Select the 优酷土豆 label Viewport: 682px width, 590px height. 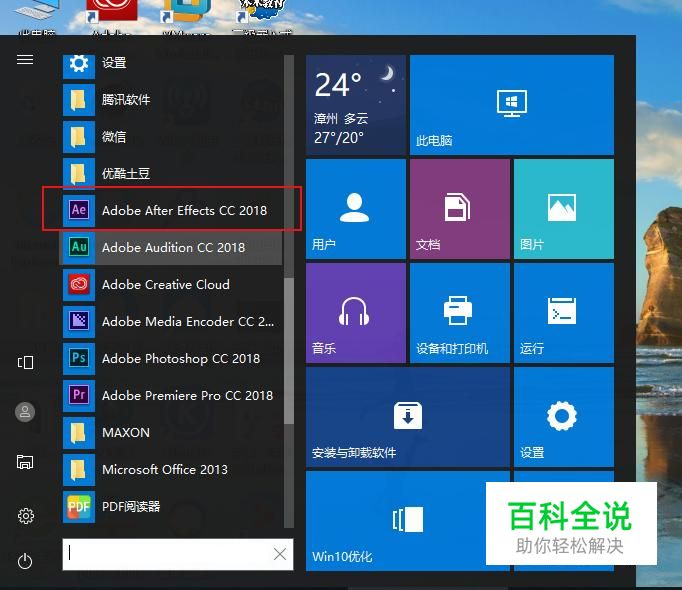pyautogui.click(x=126, y=174)
